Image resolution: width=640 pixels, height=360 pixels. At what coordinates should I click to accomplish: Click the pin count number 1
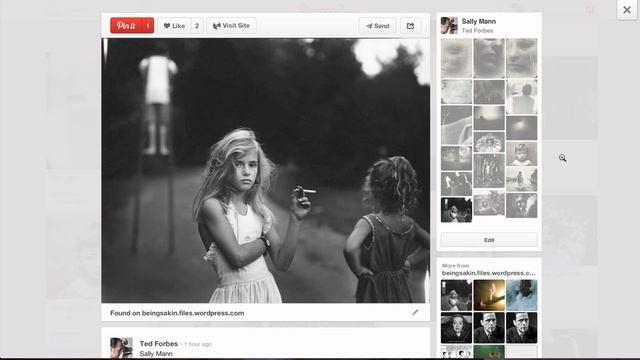point(148,26)
